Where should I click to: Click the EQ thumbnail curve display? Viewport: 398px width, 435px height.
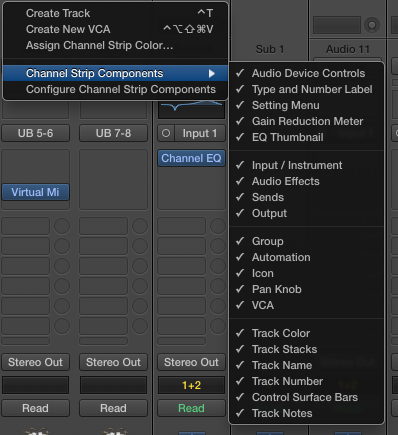pos(191,109)
